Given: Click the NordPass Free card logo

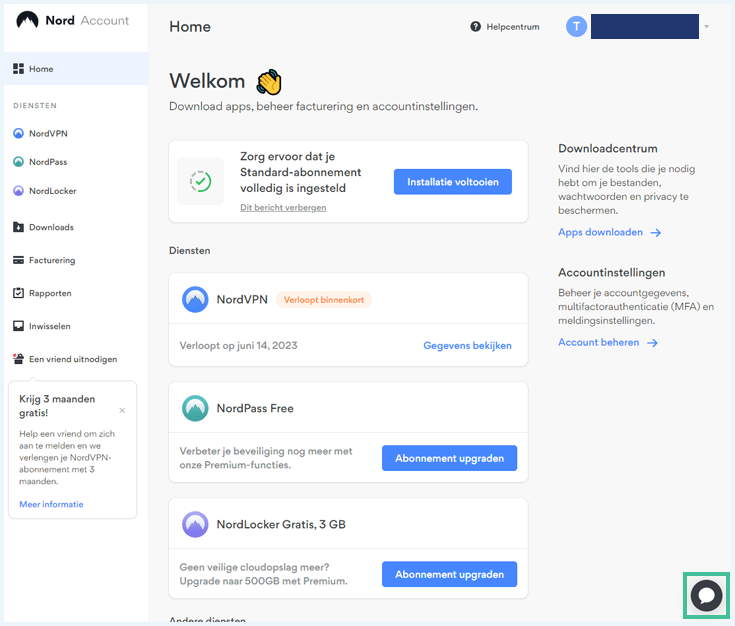Looking at the screenshot, I should pyautogui.click(x=195, y=408).
